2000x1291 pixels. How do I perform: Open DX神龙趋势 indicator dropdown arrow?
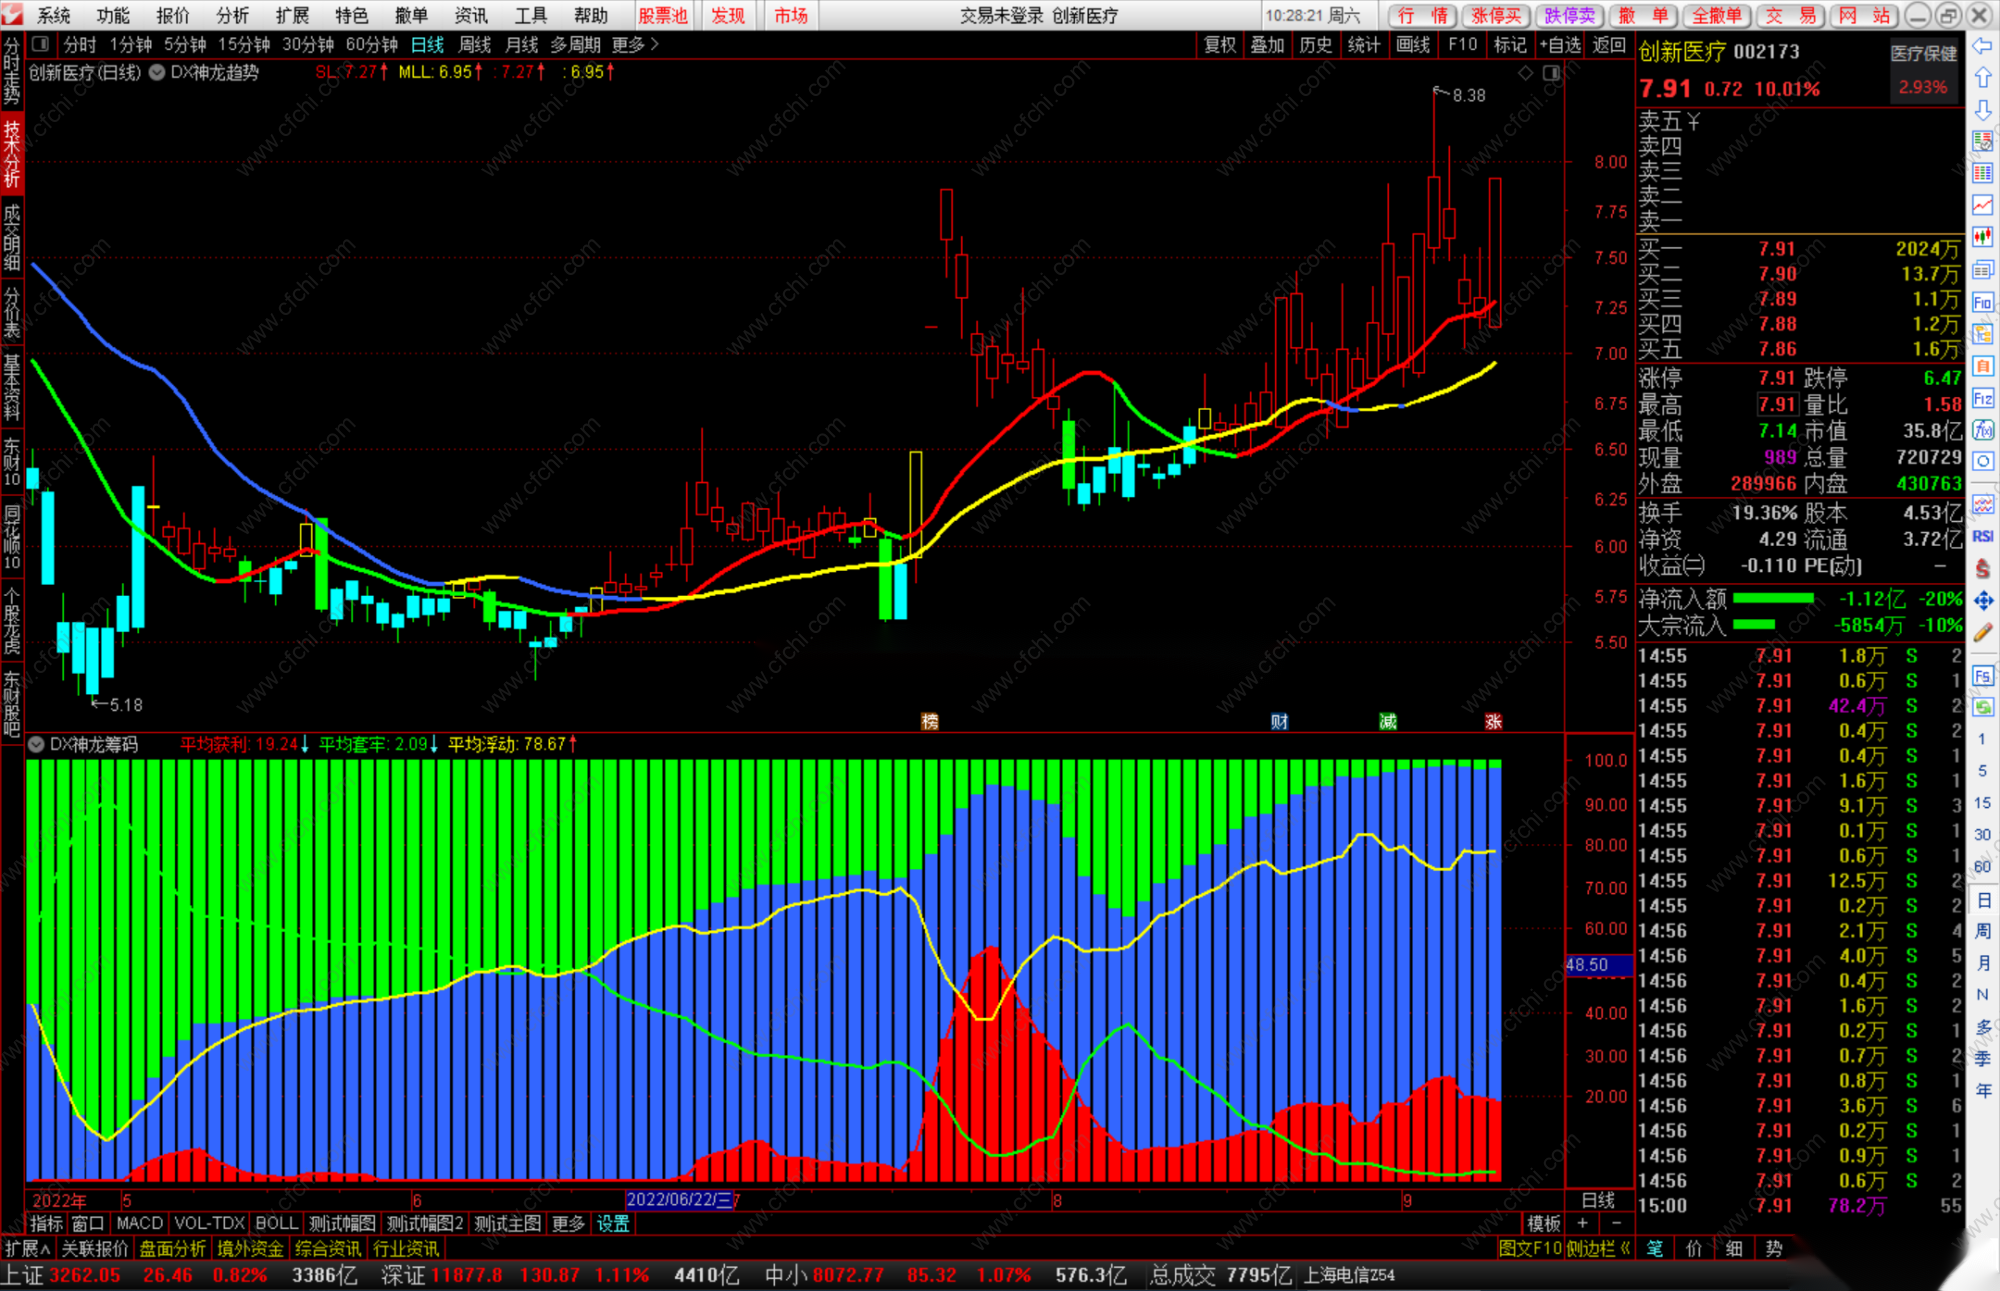[157, 73]
